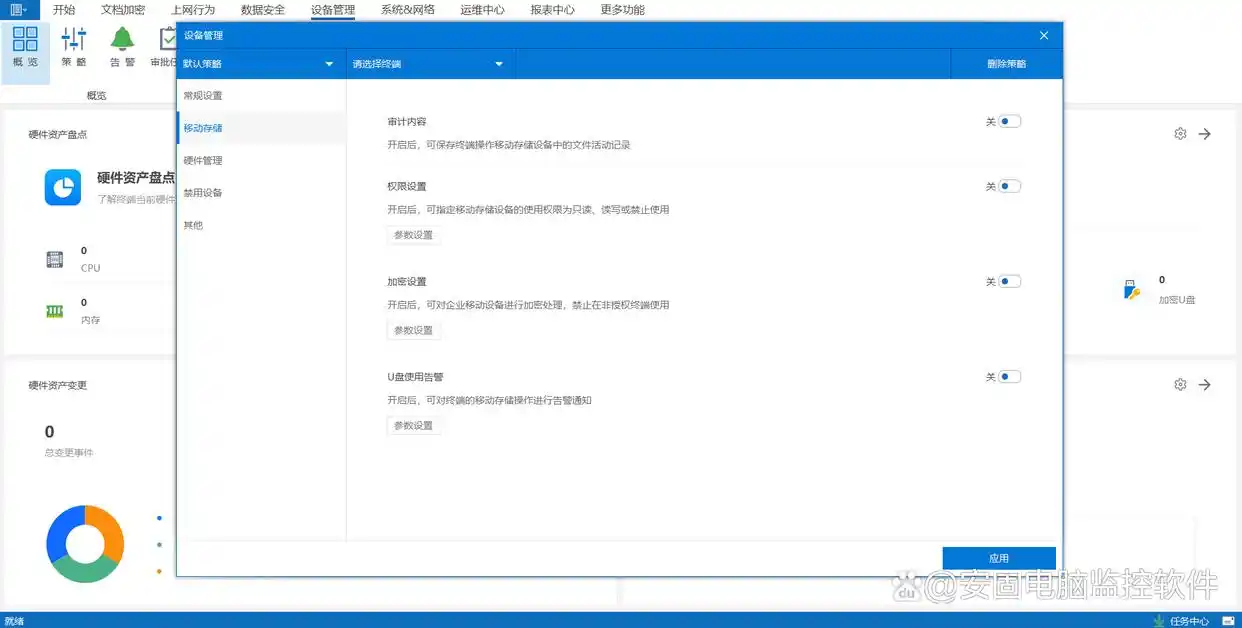Enable the U盘使用告警 alert toggle

point(1007,376)
